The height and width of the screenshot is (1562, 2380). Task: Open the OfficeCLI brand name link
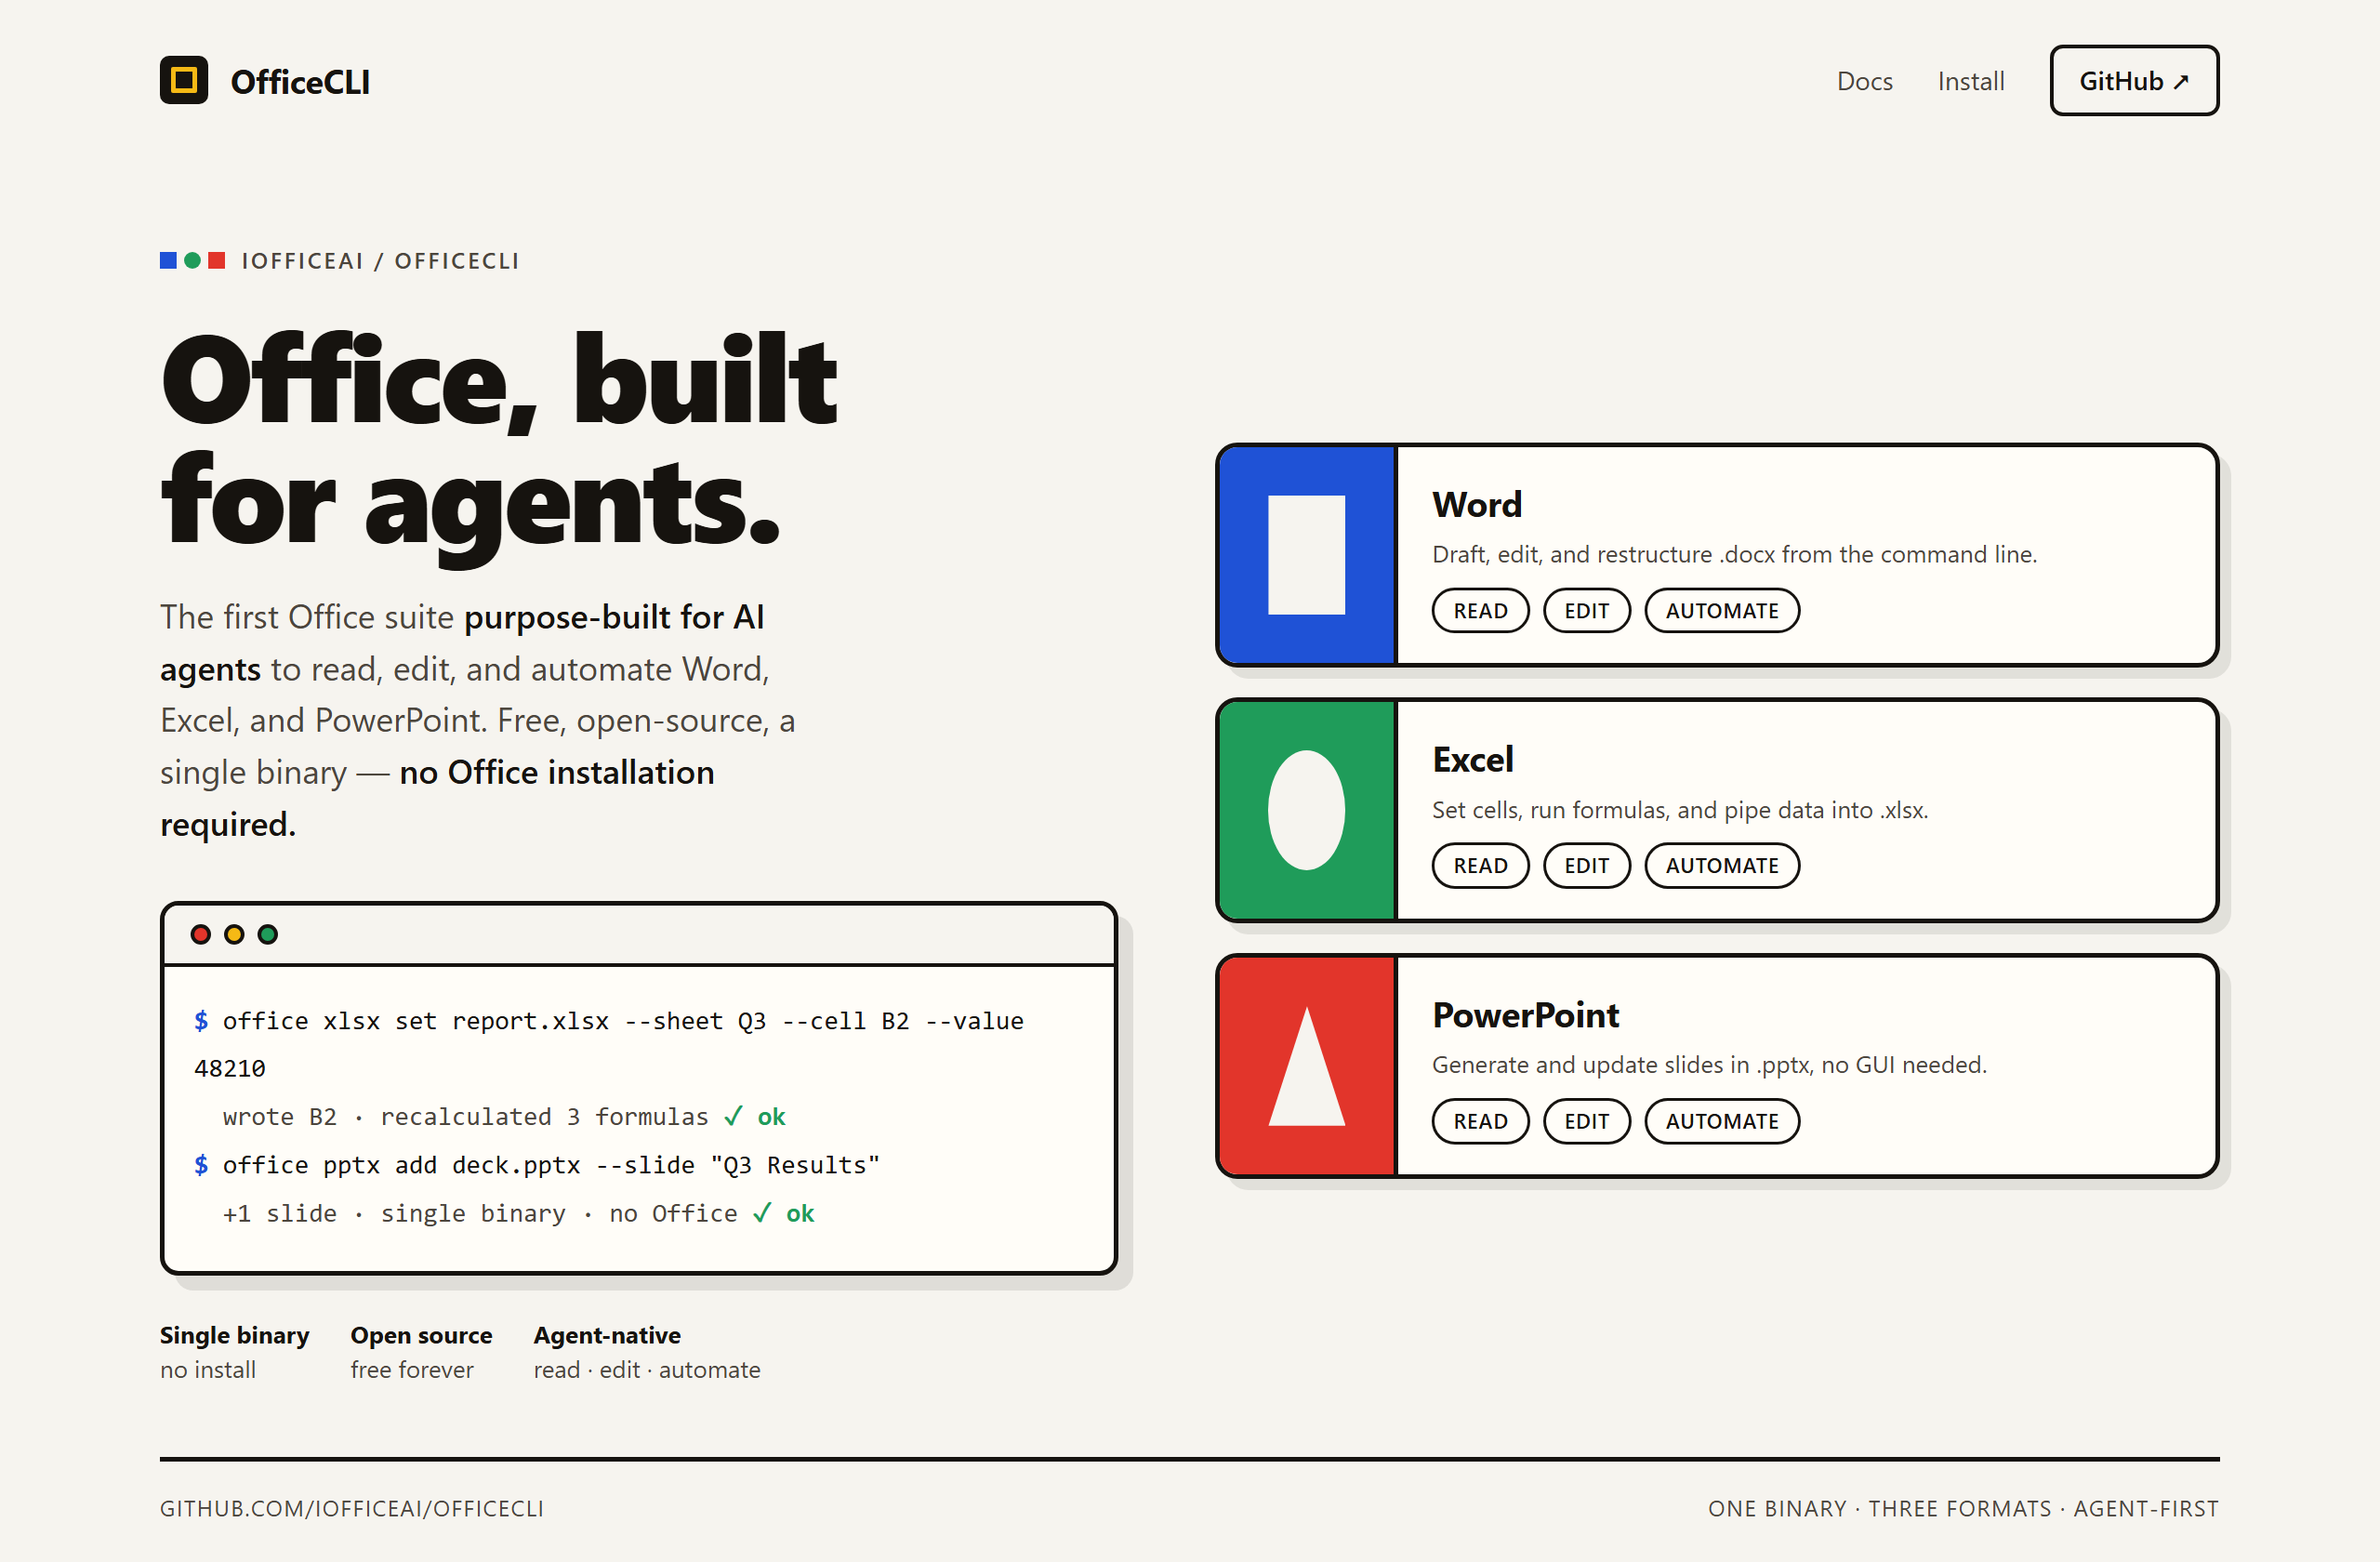coord(300,82)
